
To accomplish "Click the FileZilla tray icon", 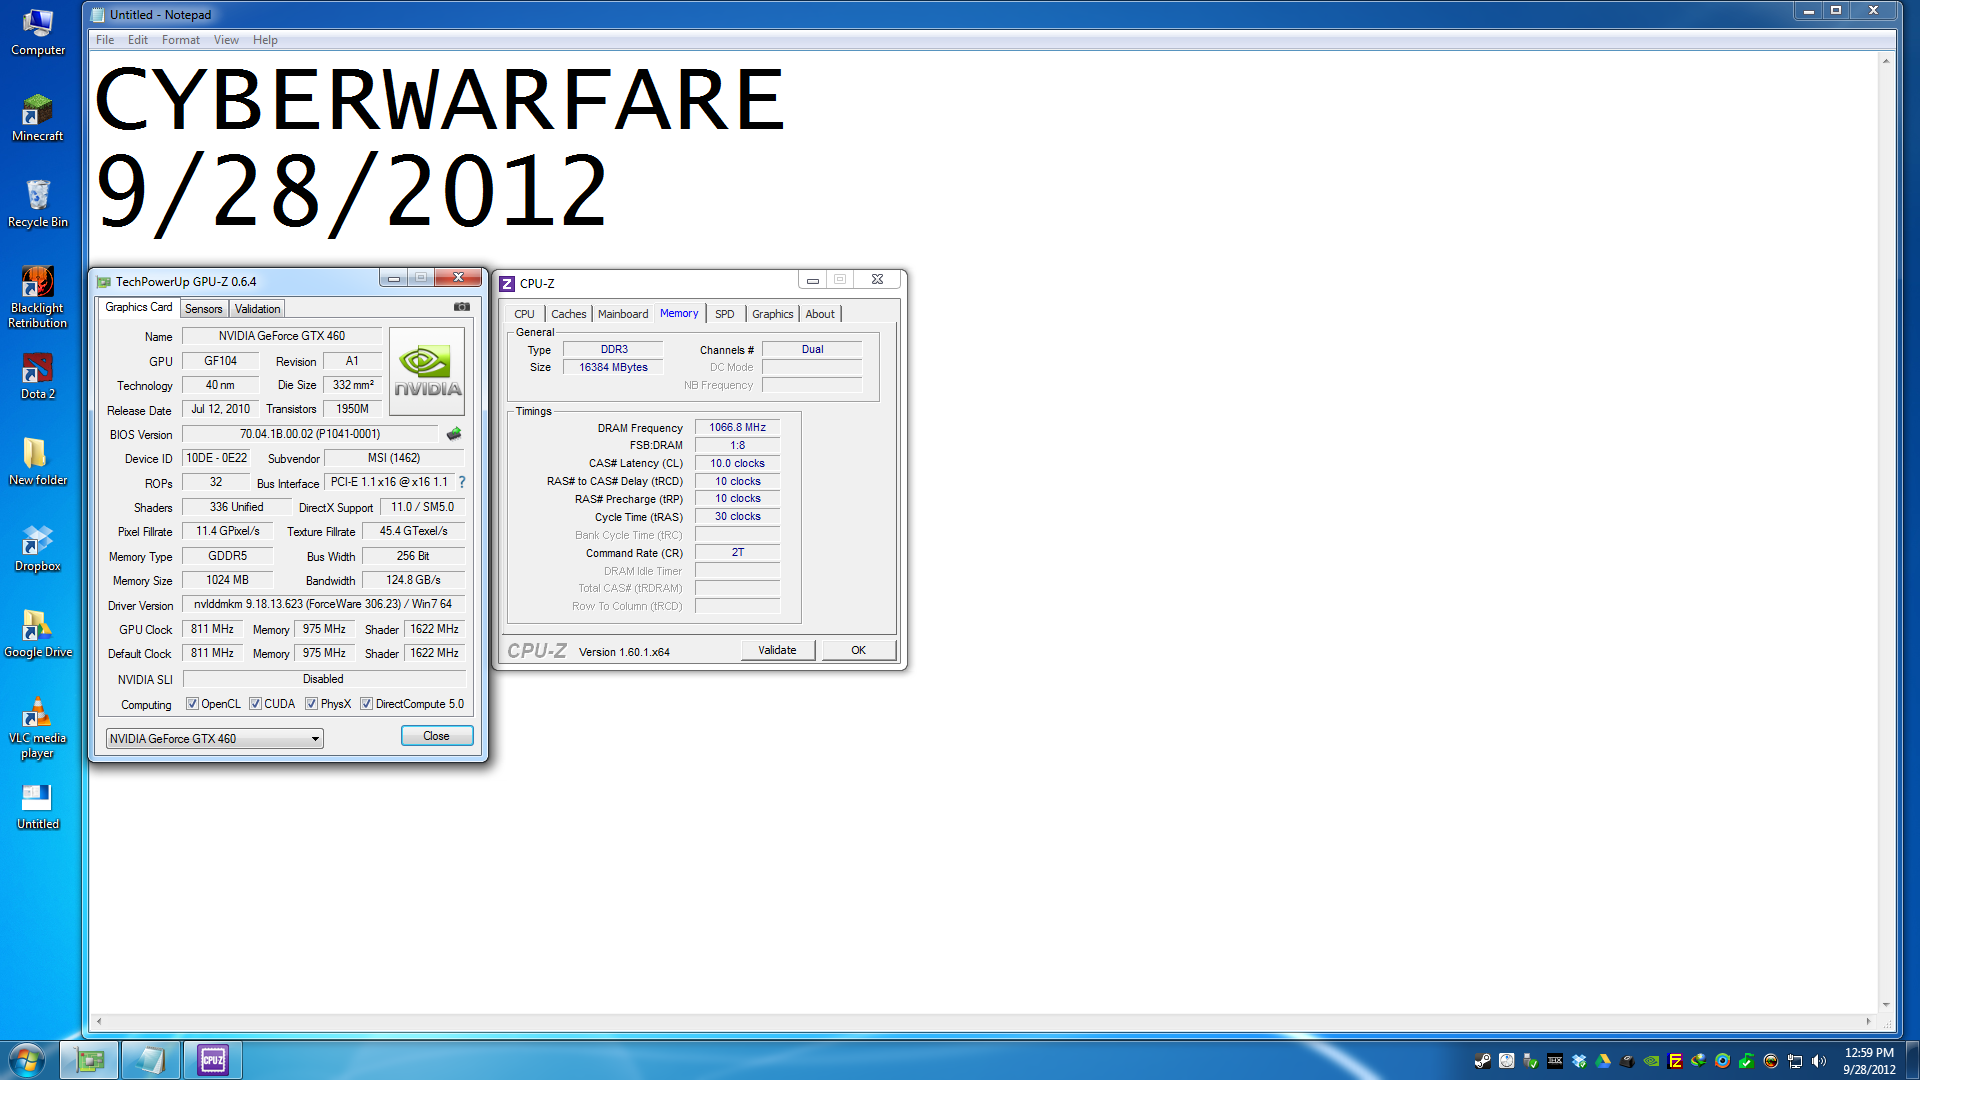I will (x=1675, y=1061).
